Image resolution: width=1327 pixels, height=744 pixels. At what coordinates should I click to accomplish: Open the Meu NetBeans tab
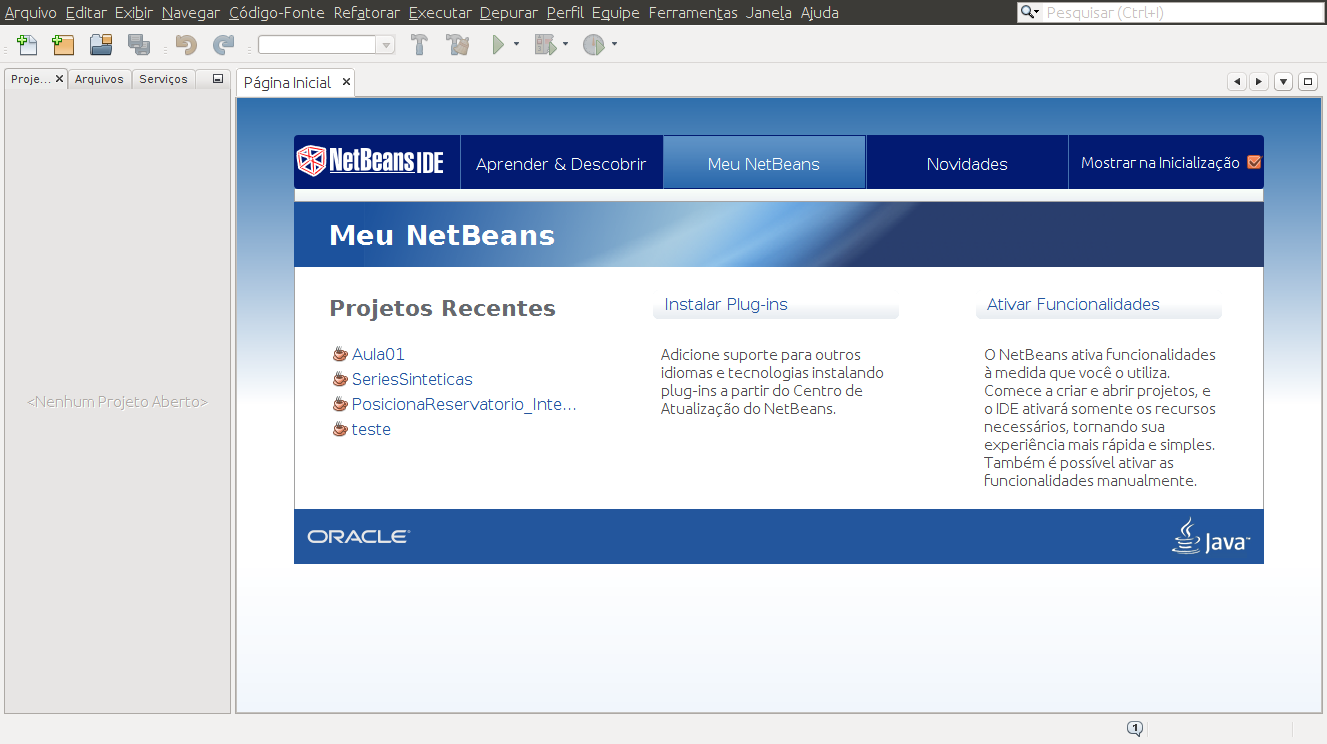(764, 164)
